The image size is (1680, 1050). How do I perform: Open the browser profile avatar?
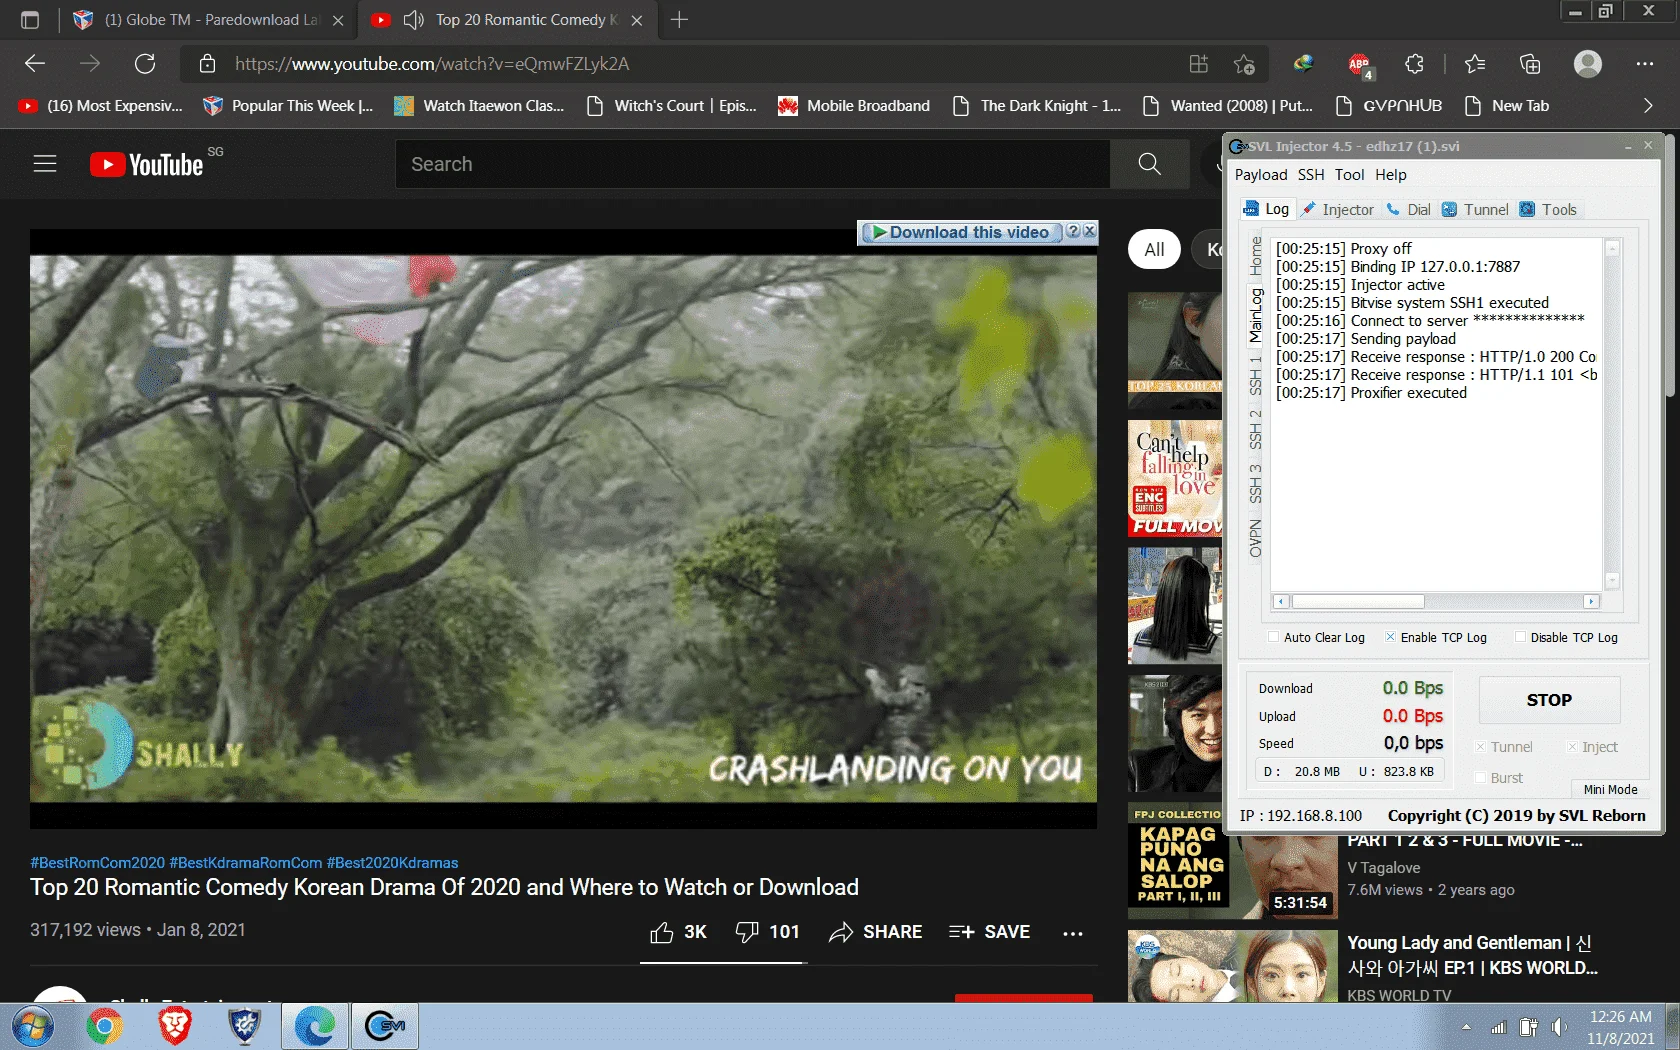click(1587, 64)
